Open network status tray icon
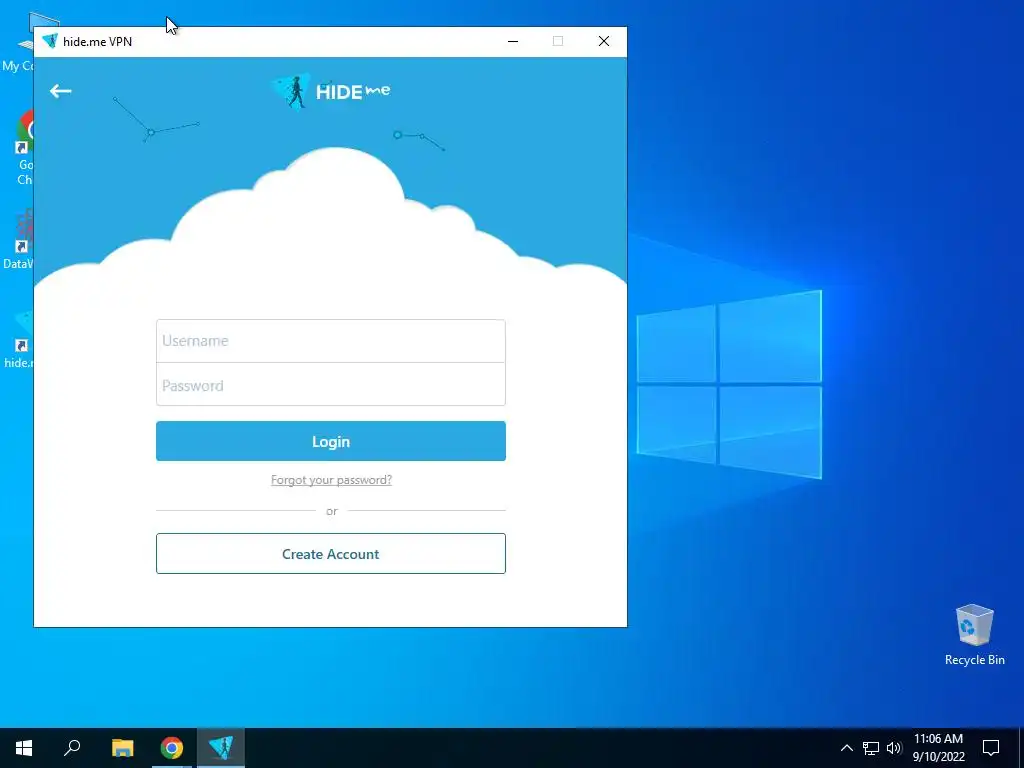 click(871, 748)
